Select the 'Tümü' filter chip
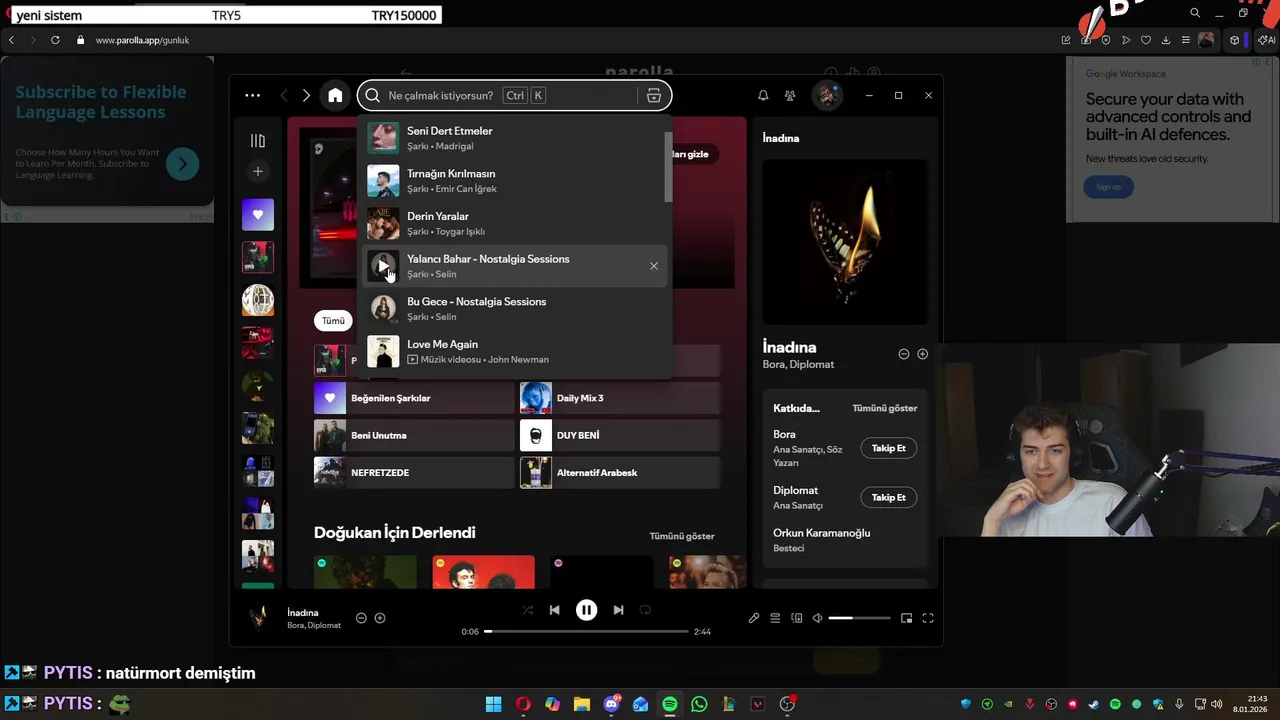Viewport: 1280px width, 720px height. coord(333,321)
